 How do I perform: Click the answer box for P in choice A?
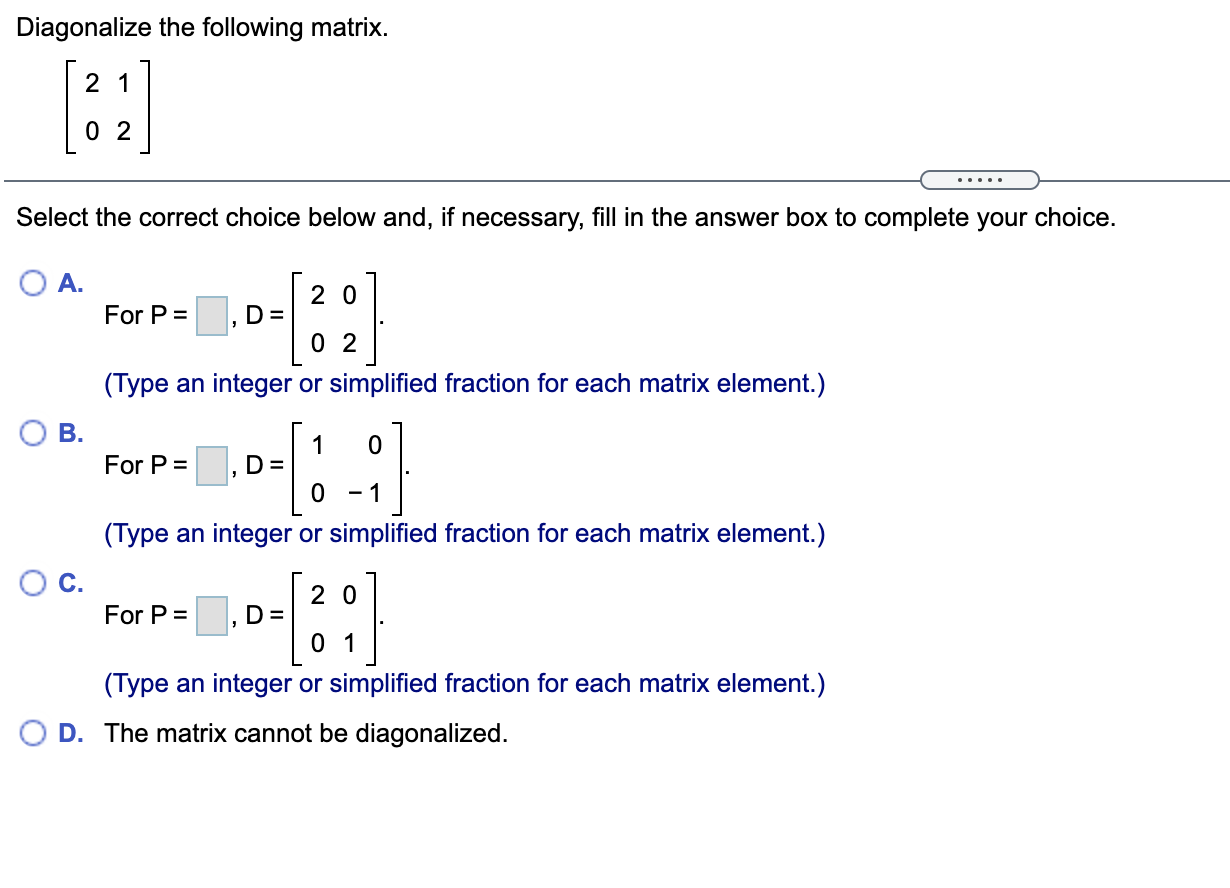click(210, 317)
